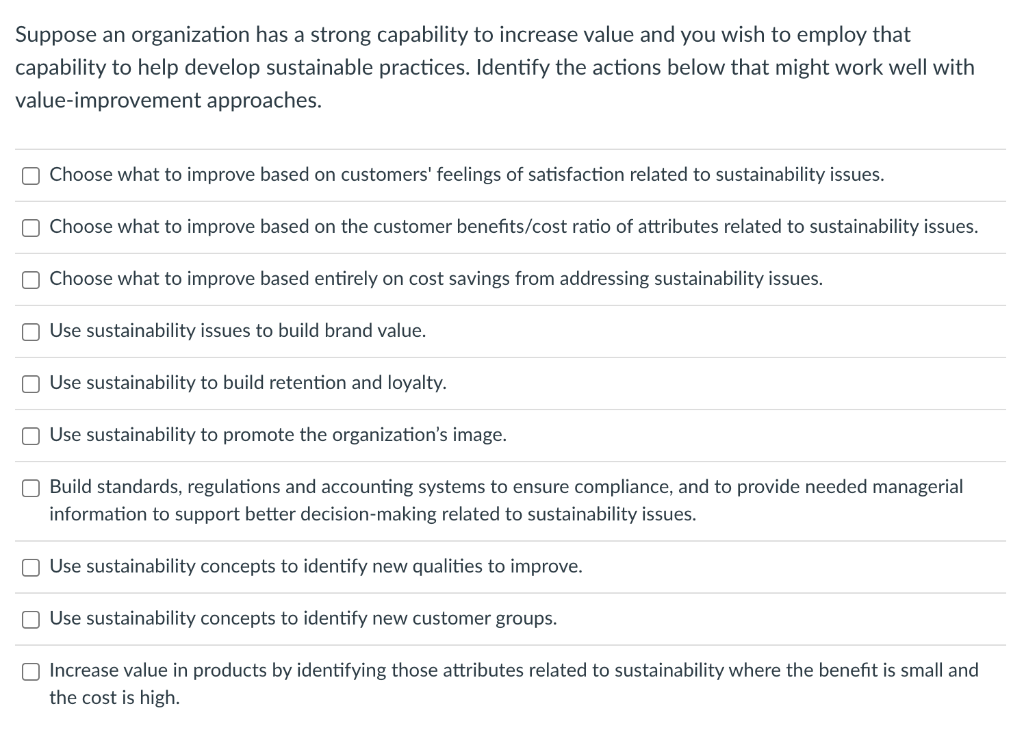Screen dimensions: 1024x730
Task: Check 'Use sustainability issues to build brand value'
Action: (30, 331)
